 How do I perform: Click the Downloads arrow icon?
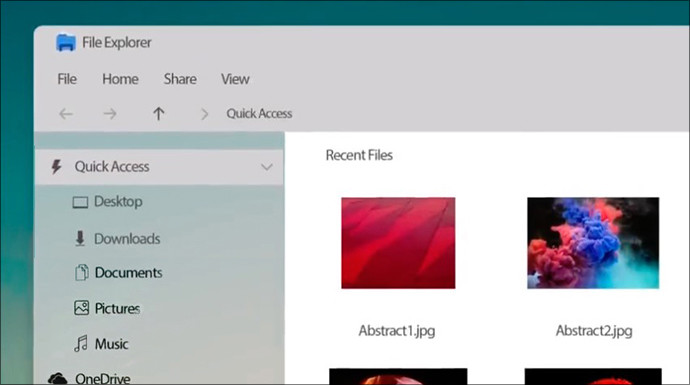tap(80, 238)
